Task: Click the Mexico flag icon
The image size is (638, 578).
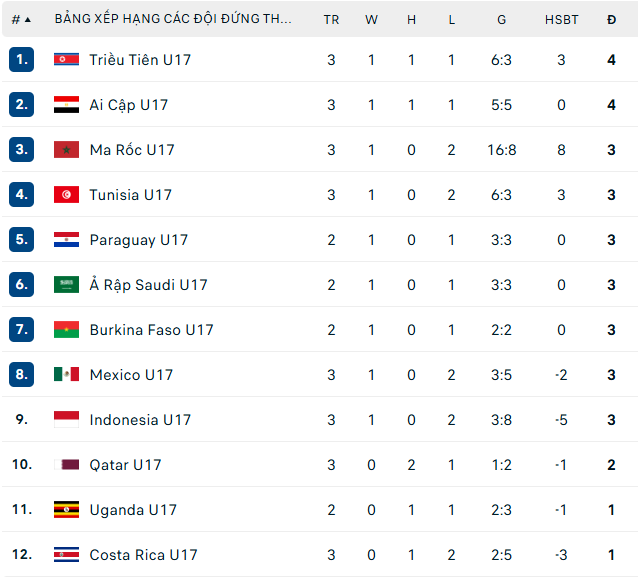Action: (66, 375)
